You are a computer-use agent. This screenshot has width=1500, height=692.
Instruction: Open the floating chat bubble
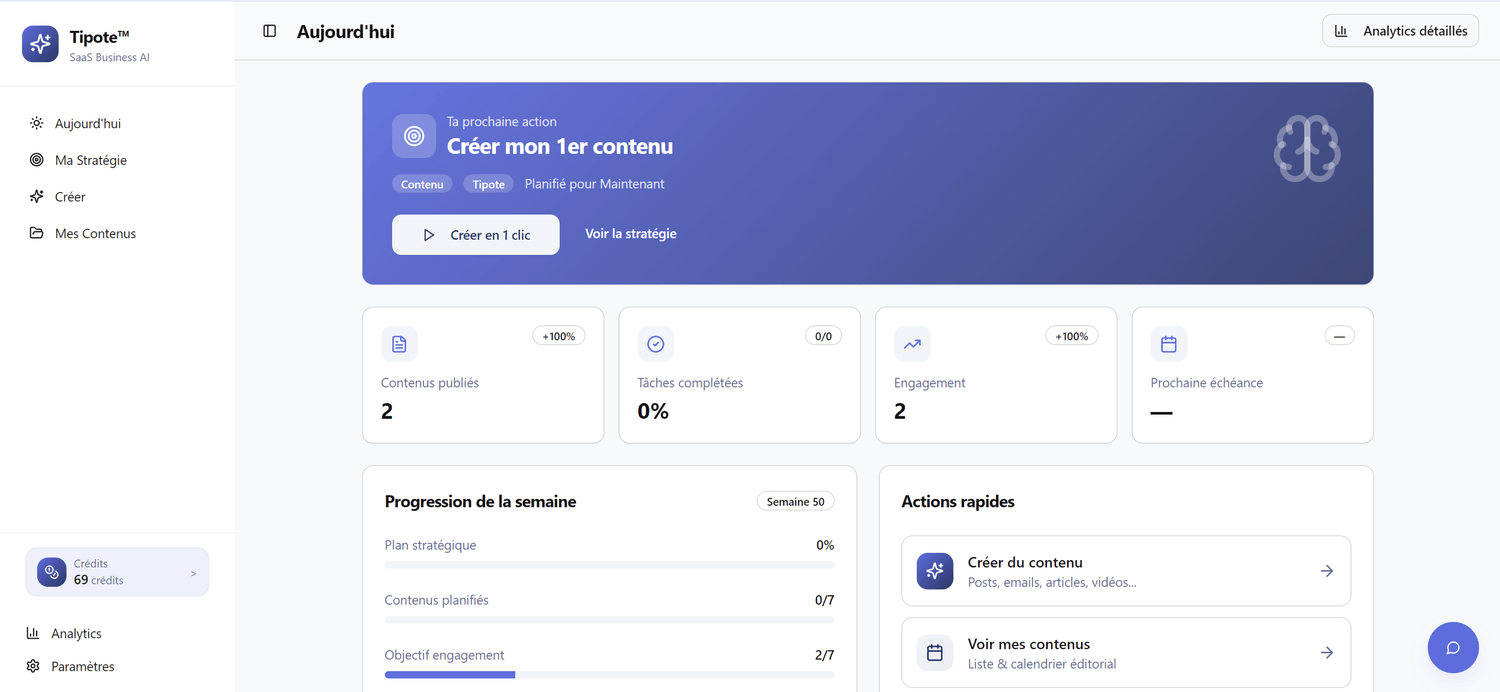coord(1453,647)
